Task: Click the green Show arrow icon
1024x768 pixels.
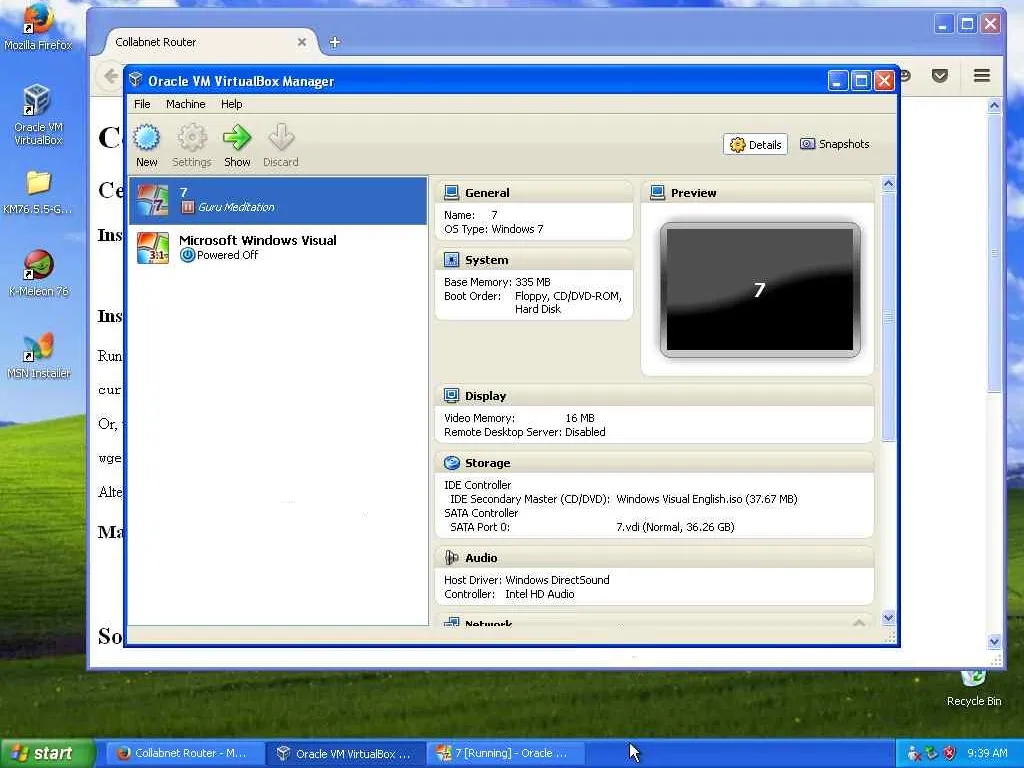Action: click(x=236, y=138)
